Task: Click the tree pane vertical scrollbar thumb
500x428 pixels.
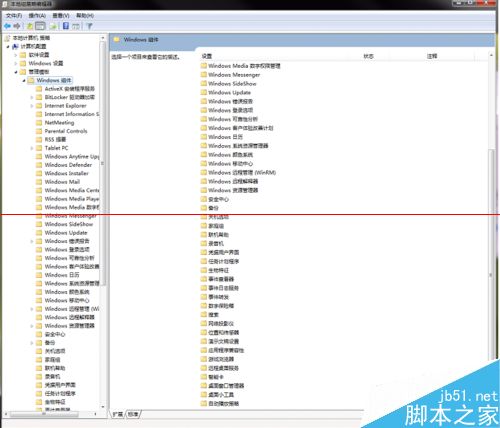Action: pos(103,163)
